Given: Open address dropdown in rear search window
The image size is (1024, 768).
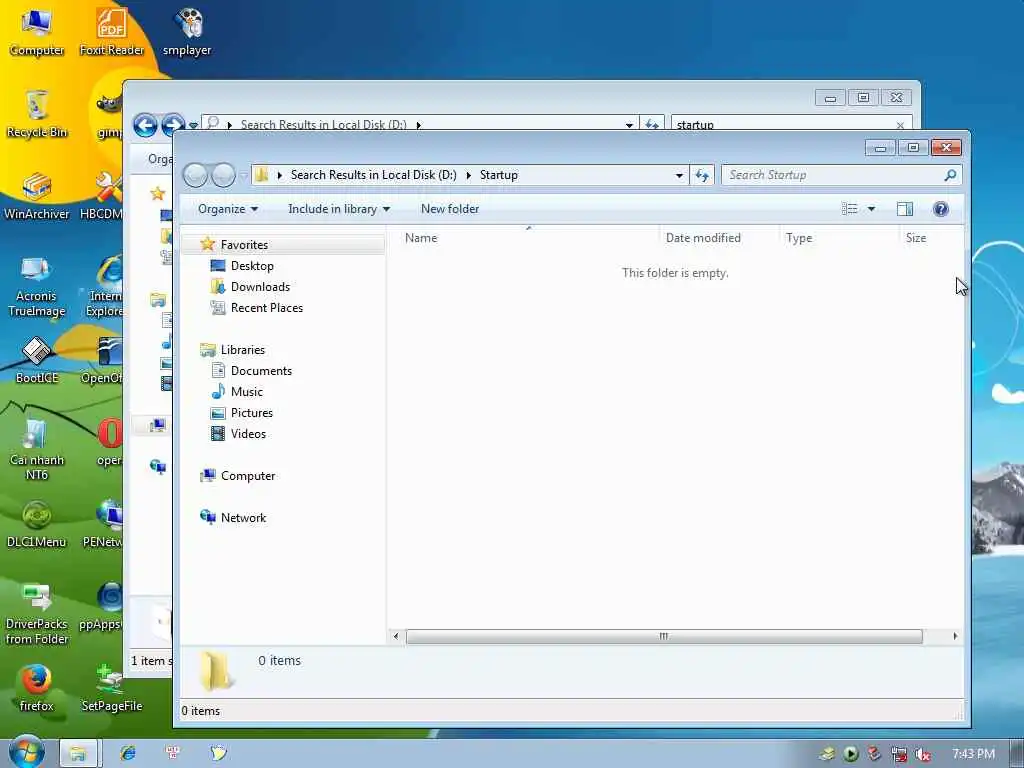Looking at the screenshot, I should point(629,125).
